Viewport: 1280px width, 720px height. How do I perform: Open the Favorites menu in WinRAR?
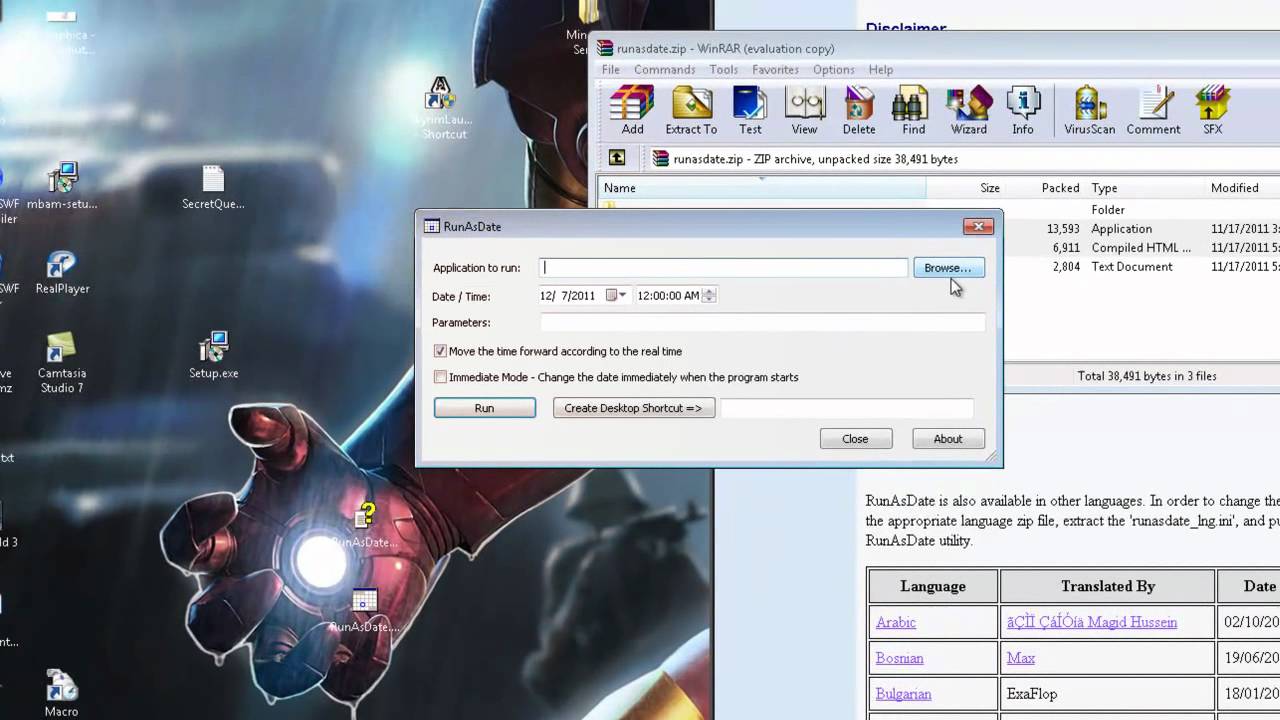click(775, 70)
